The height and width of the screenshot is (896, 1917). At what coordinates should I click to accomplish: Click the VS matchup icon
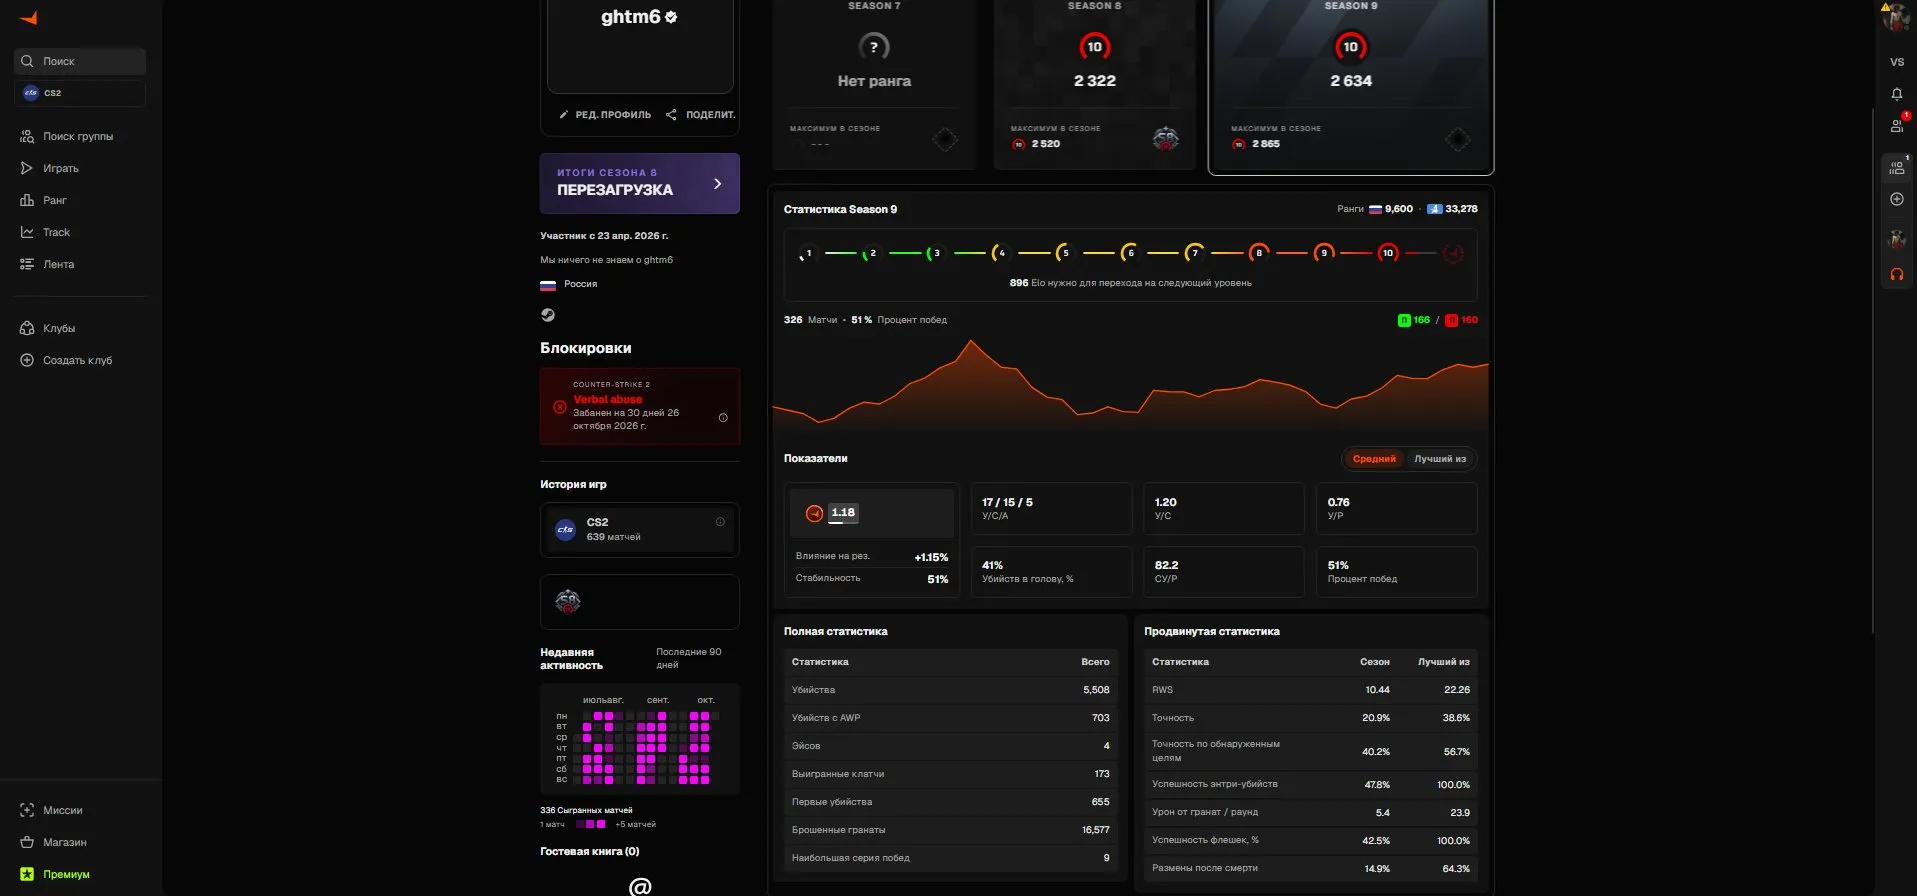(x=1896, y=62)
